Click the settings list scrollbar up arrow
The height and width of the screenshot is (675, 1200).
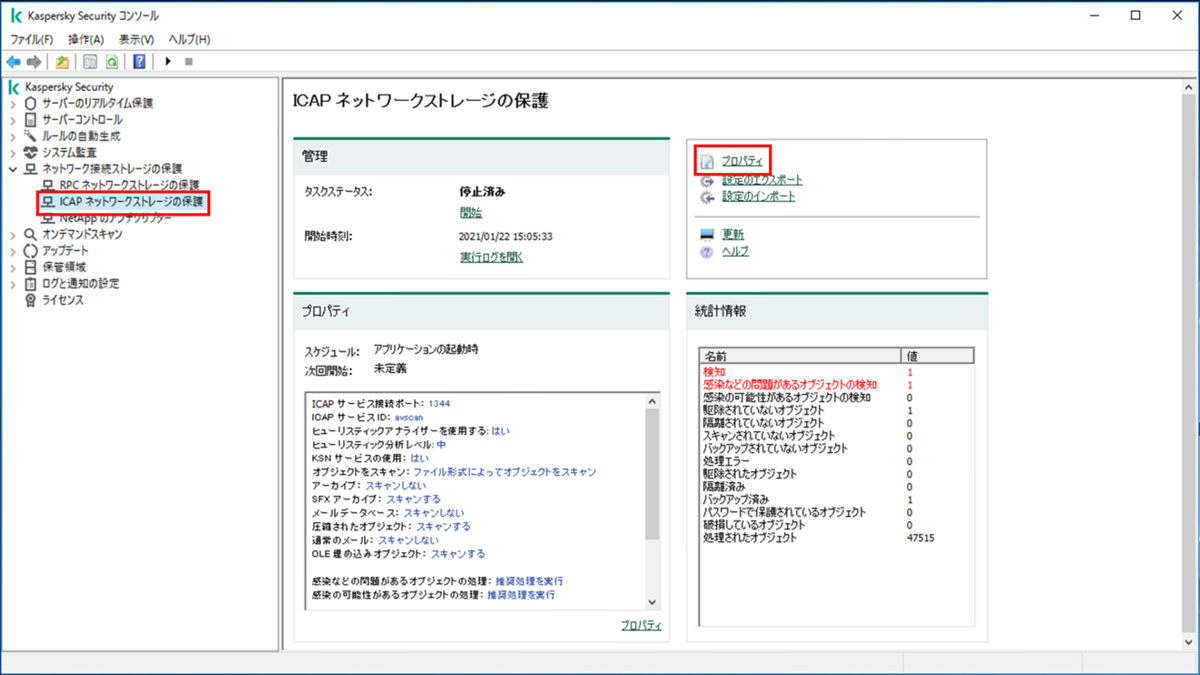click(x=652, y=402)
